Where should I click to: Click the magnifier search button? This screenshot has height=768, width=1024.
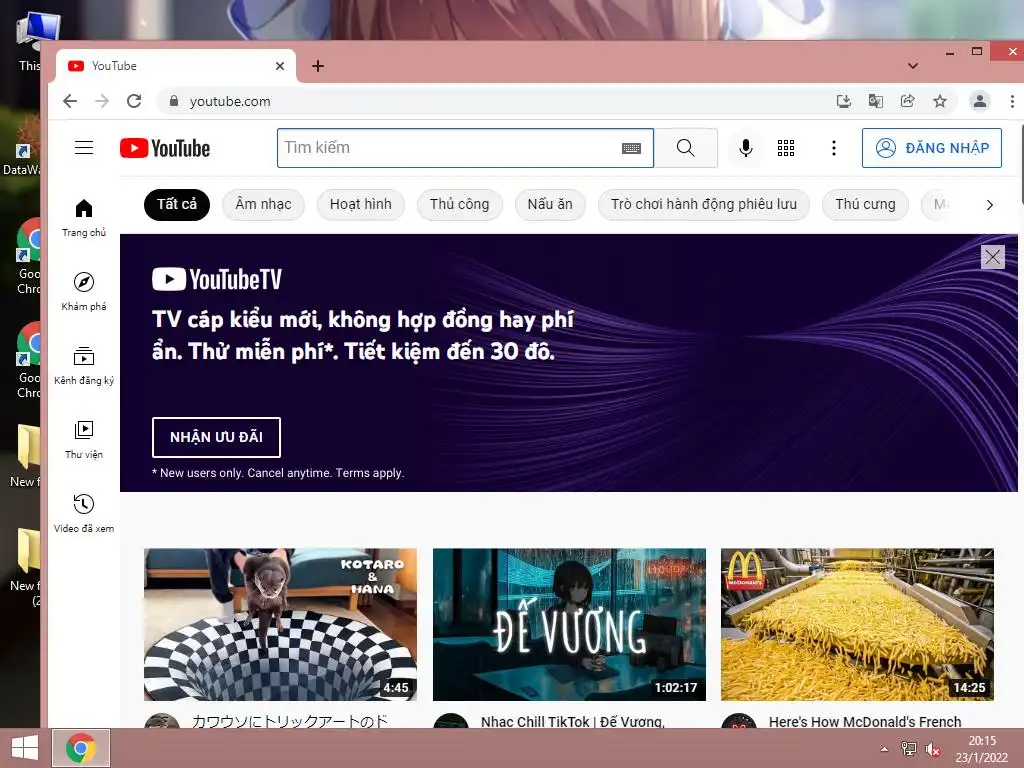(686, 148)
